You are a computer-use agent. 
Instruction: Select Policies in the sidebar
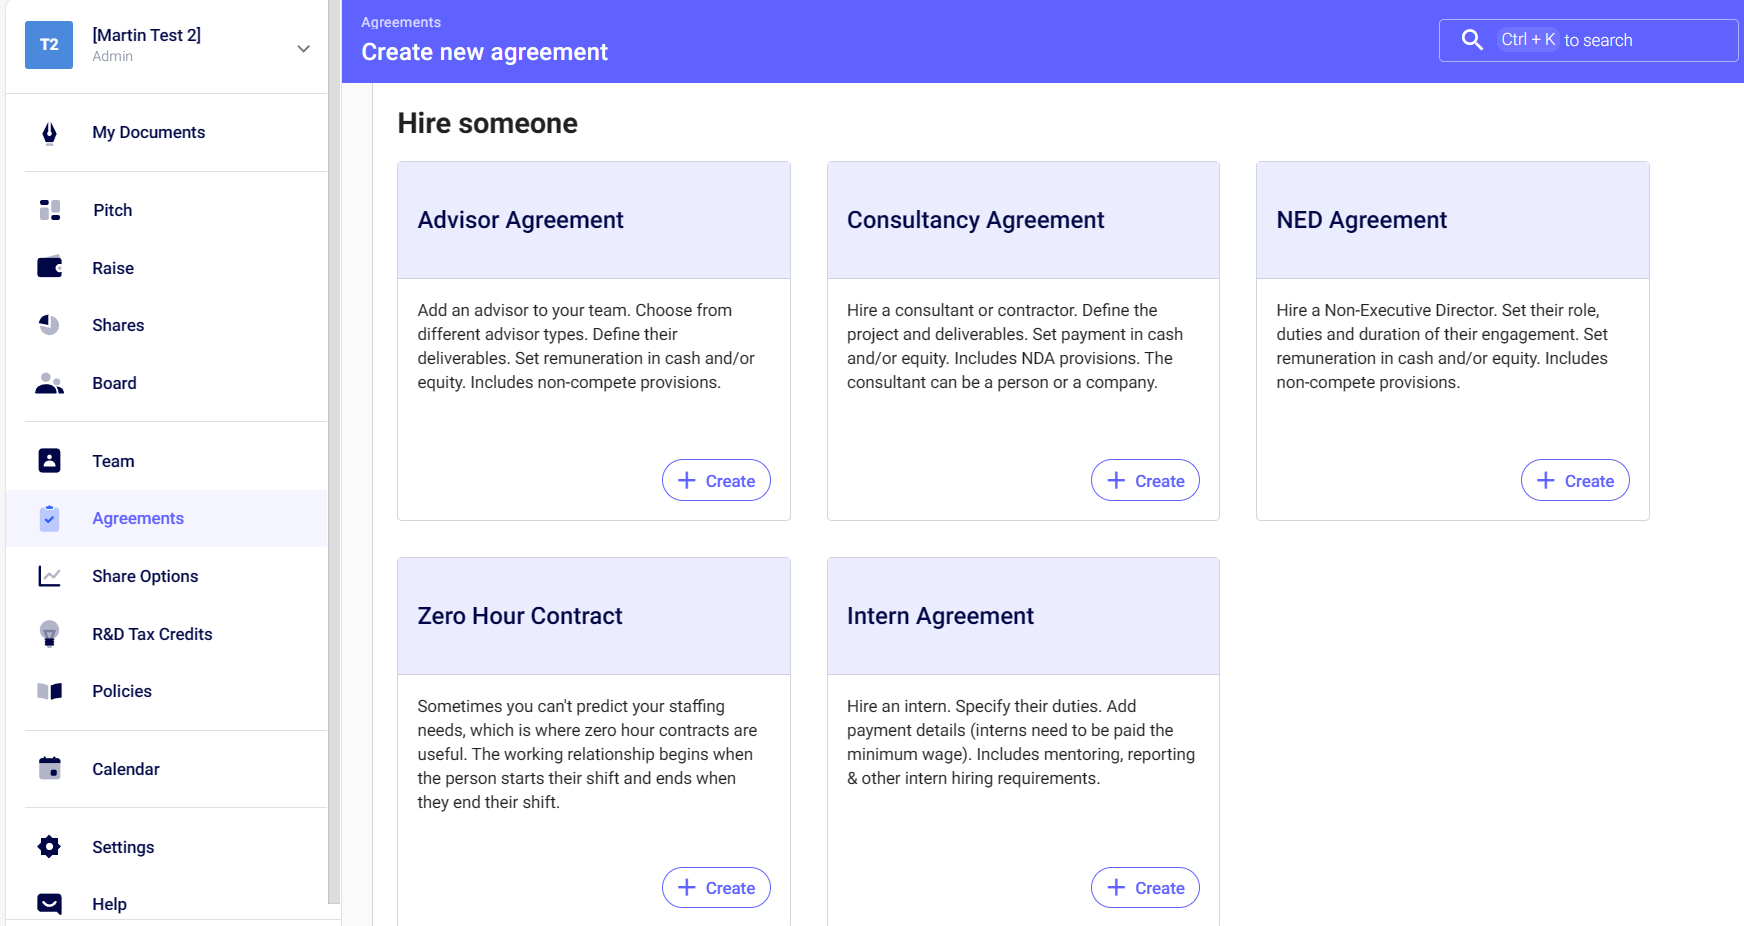pos(122,691)
